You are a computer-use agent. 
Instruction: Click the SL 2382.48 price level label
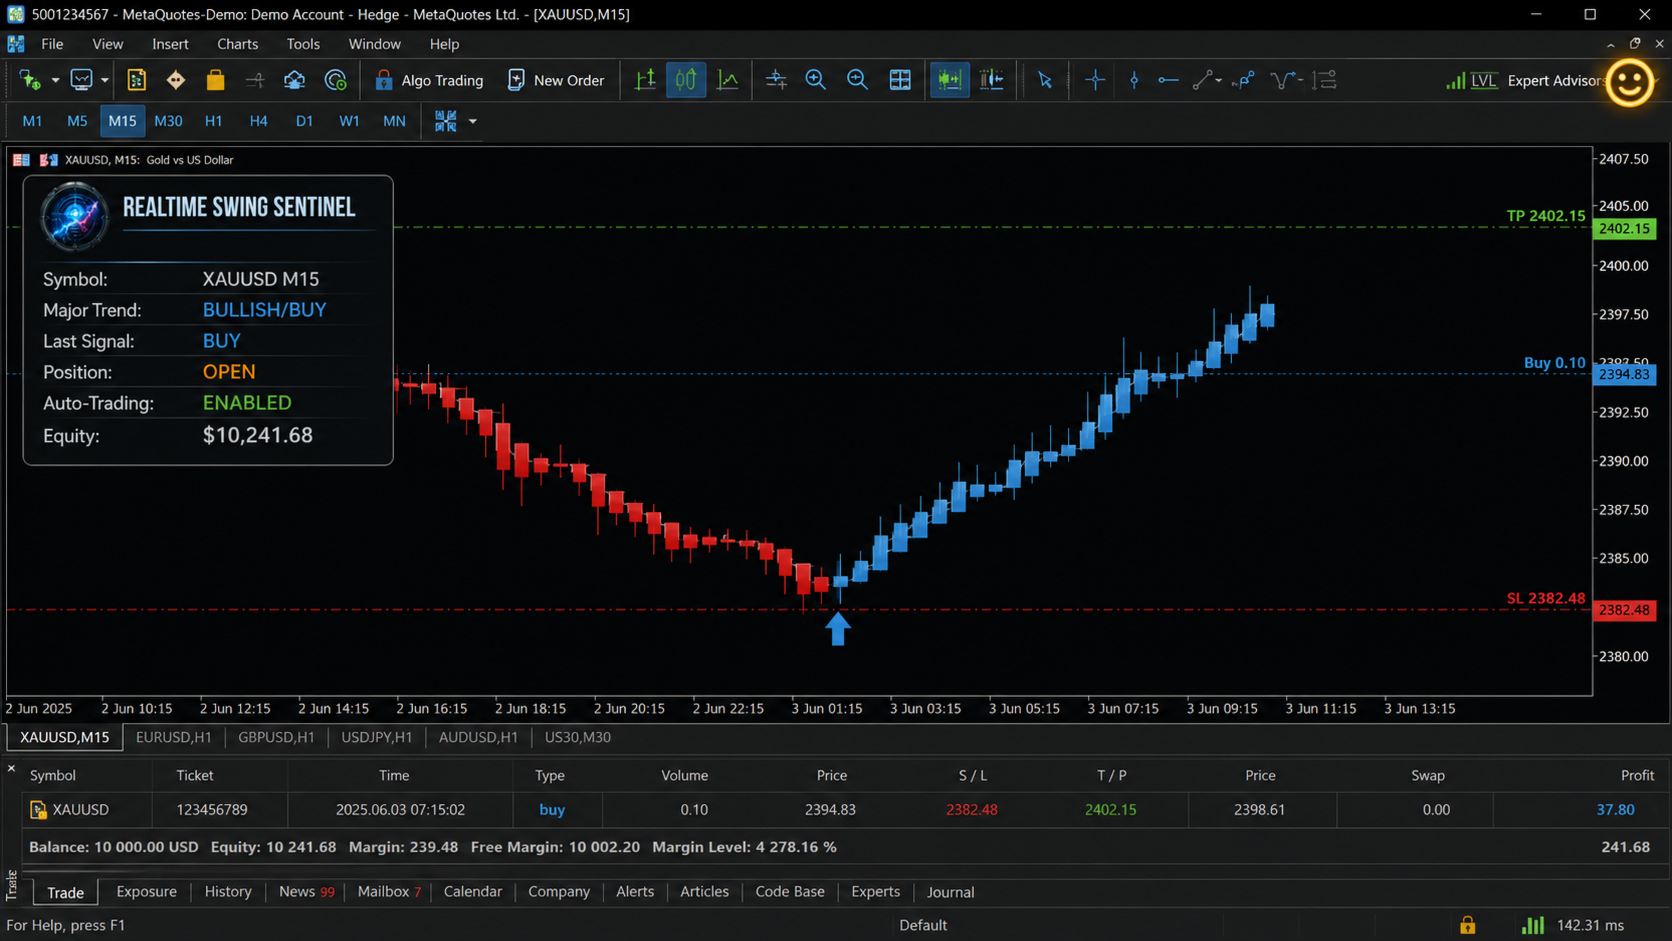pyautogui.click(x=1546, y=598)
